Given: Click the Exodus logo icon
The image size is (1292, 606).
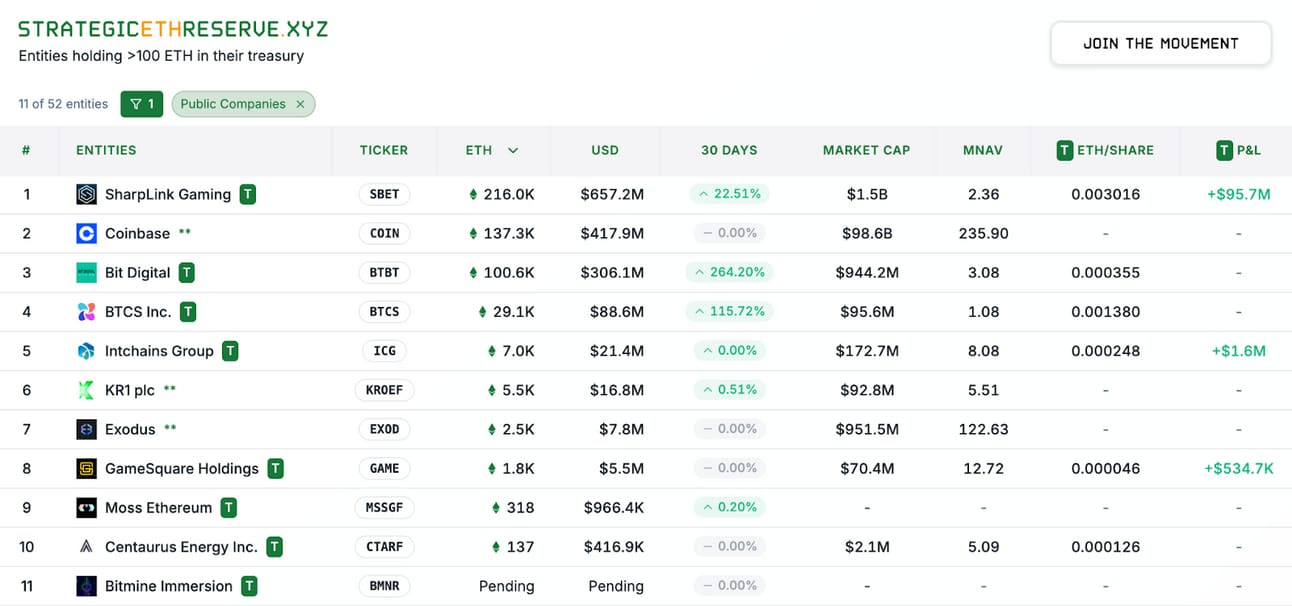Looking at the screenshot, I should click(87, 429).
